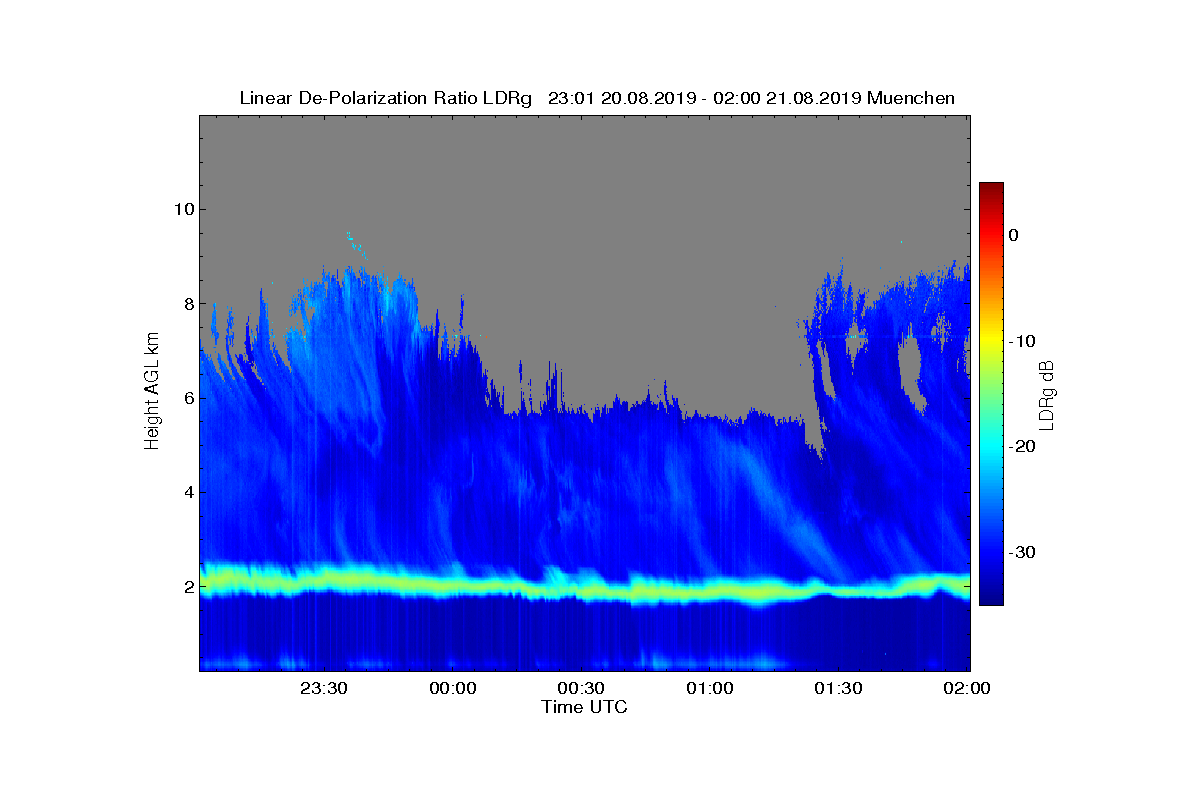Viewport: 1200px width, 800px height.
Task: Select the '00:30' time tick label
Action: pos(581,689)
